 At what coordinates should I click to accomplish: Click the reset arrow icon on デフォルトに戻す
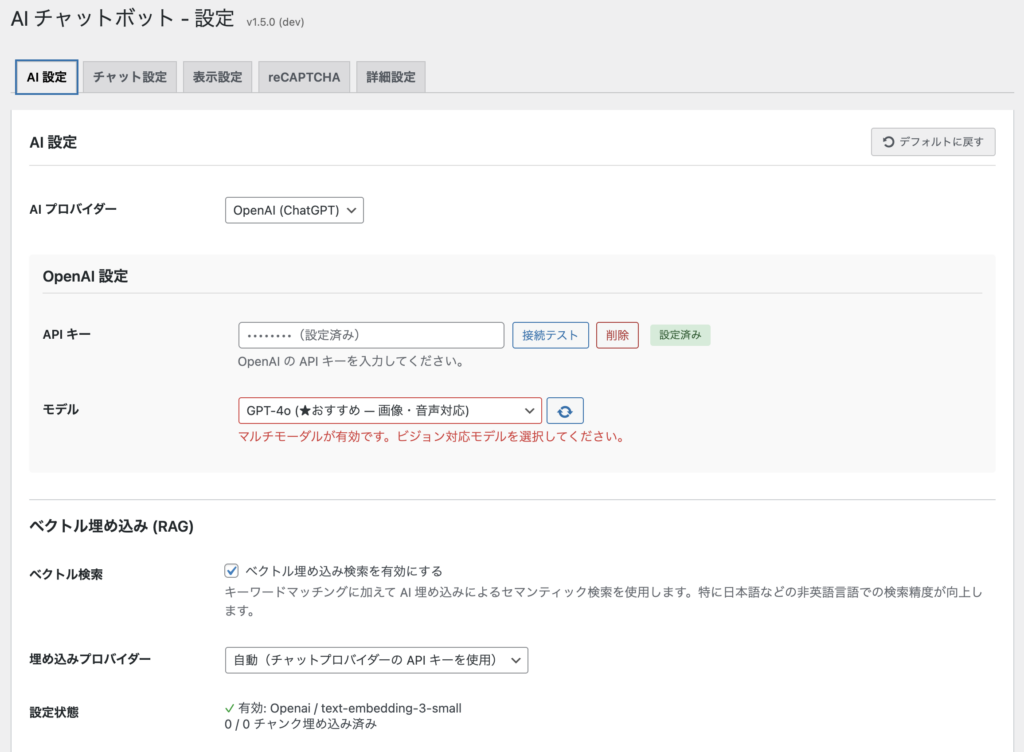pyautogui.click(x=889, y=141)
